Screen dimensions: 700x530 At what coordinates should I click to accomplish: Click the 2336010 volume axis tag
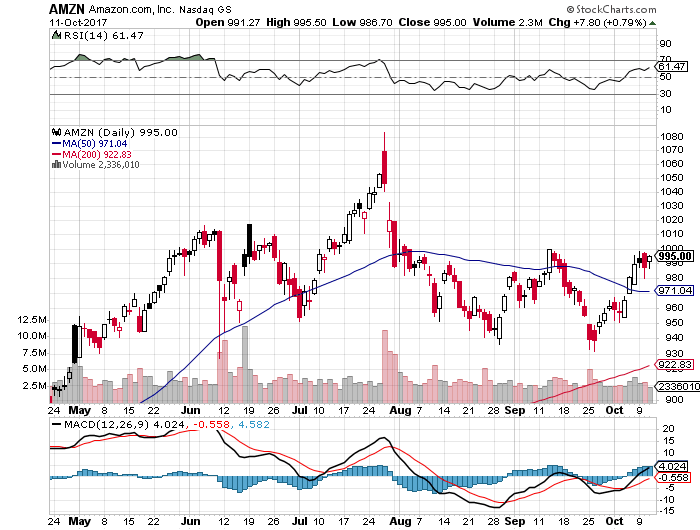tap(677, 386)
